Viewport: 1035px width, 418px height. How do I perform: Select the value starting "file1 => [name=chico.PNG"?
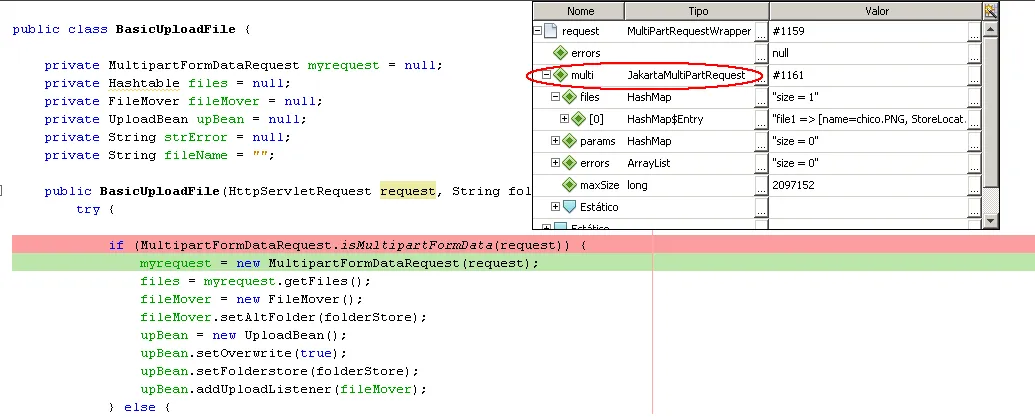pyautogui.click(x=869, y=119)
